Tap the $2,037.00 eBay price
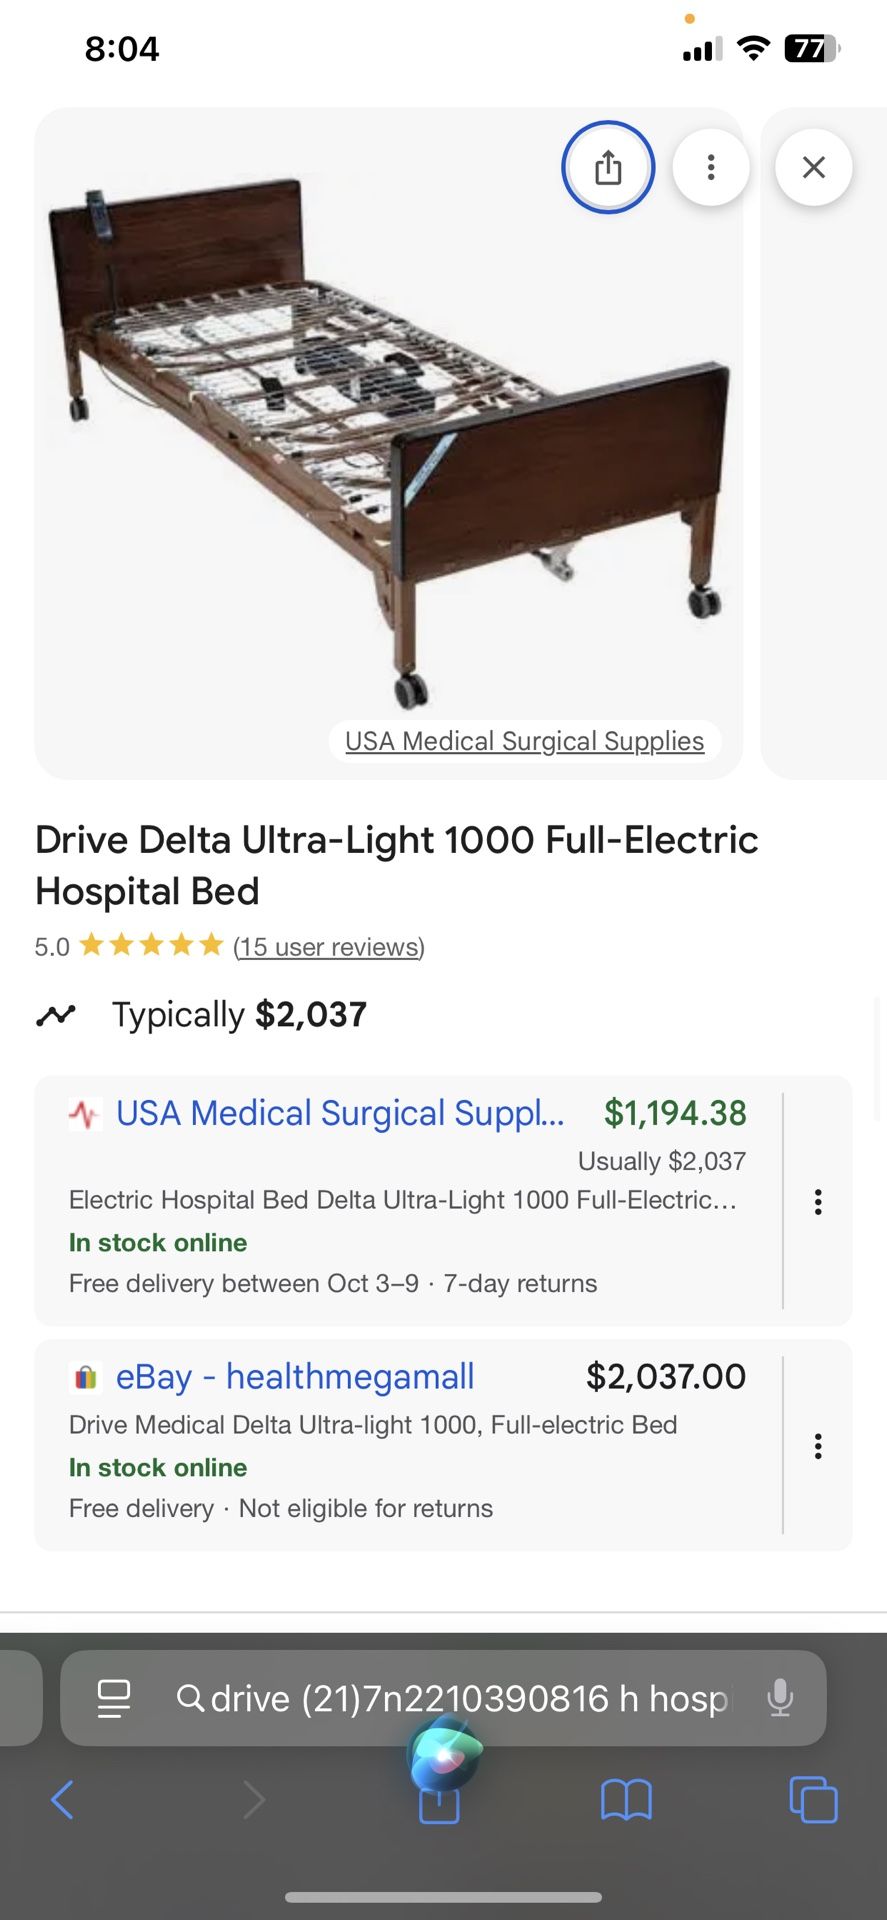887x1920 pixels. [x=666, y=1377]
